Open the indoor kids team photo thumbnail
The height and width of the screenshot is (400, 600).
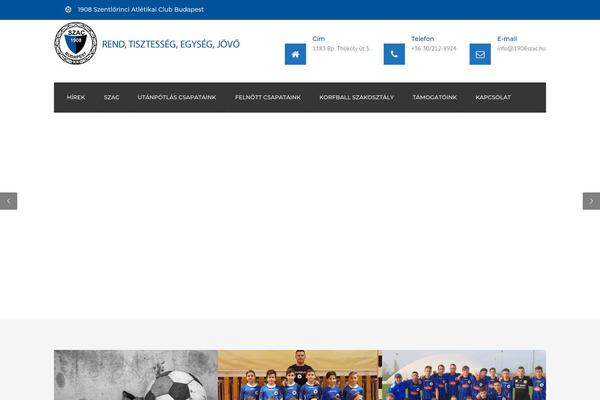(300, 375)
